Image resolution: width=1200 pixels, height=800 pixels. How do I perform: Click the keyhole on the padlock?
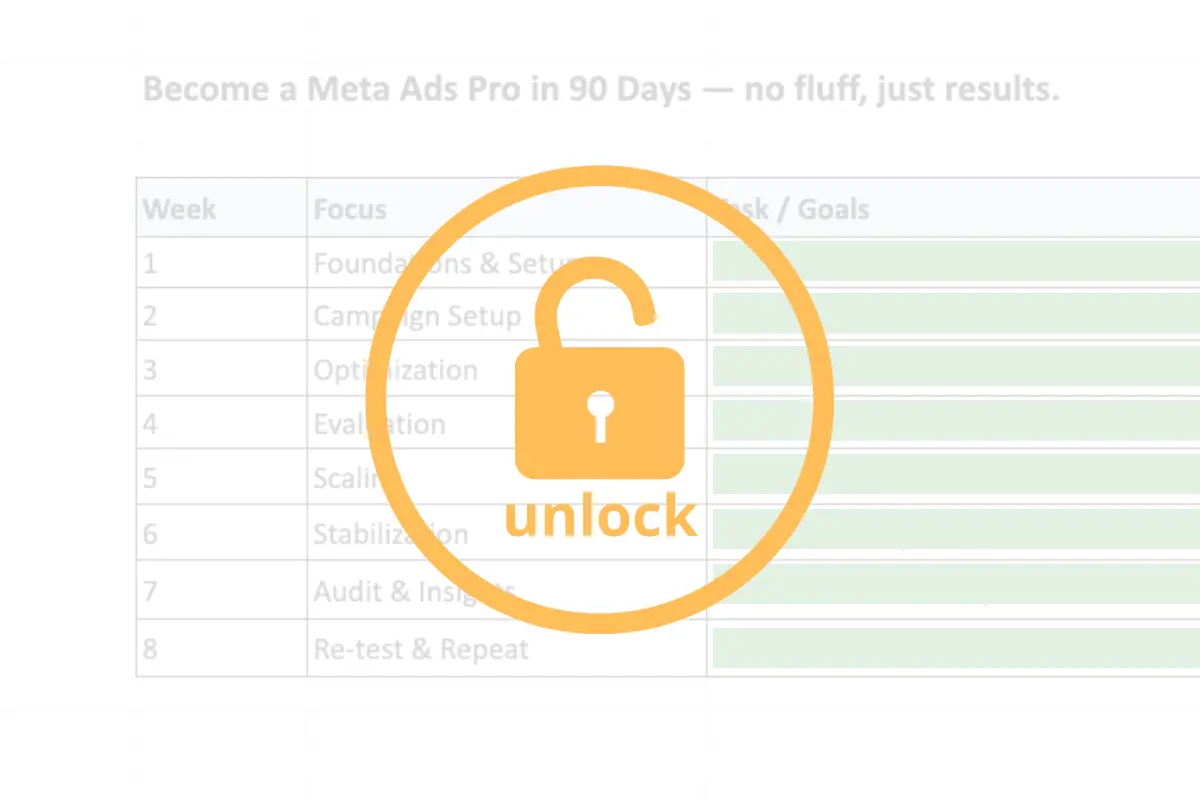[x=599, y=415]
